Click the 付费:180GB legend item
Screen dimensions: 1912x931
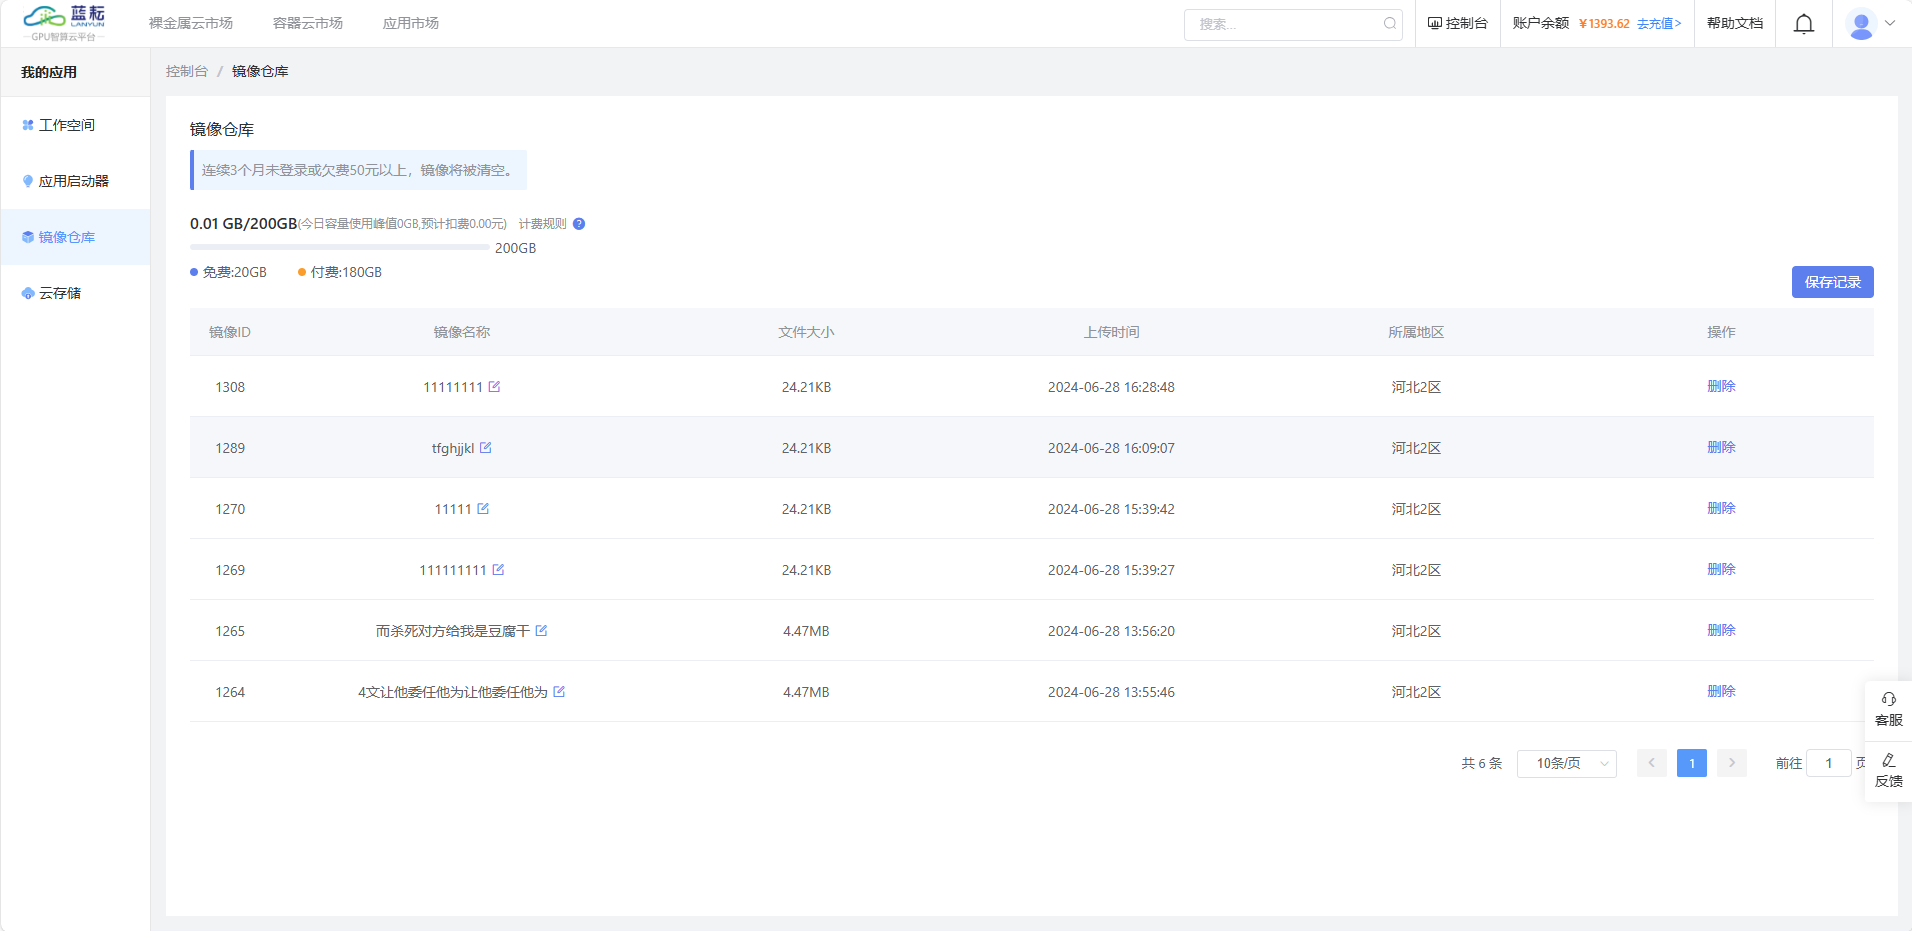(340, 272)
